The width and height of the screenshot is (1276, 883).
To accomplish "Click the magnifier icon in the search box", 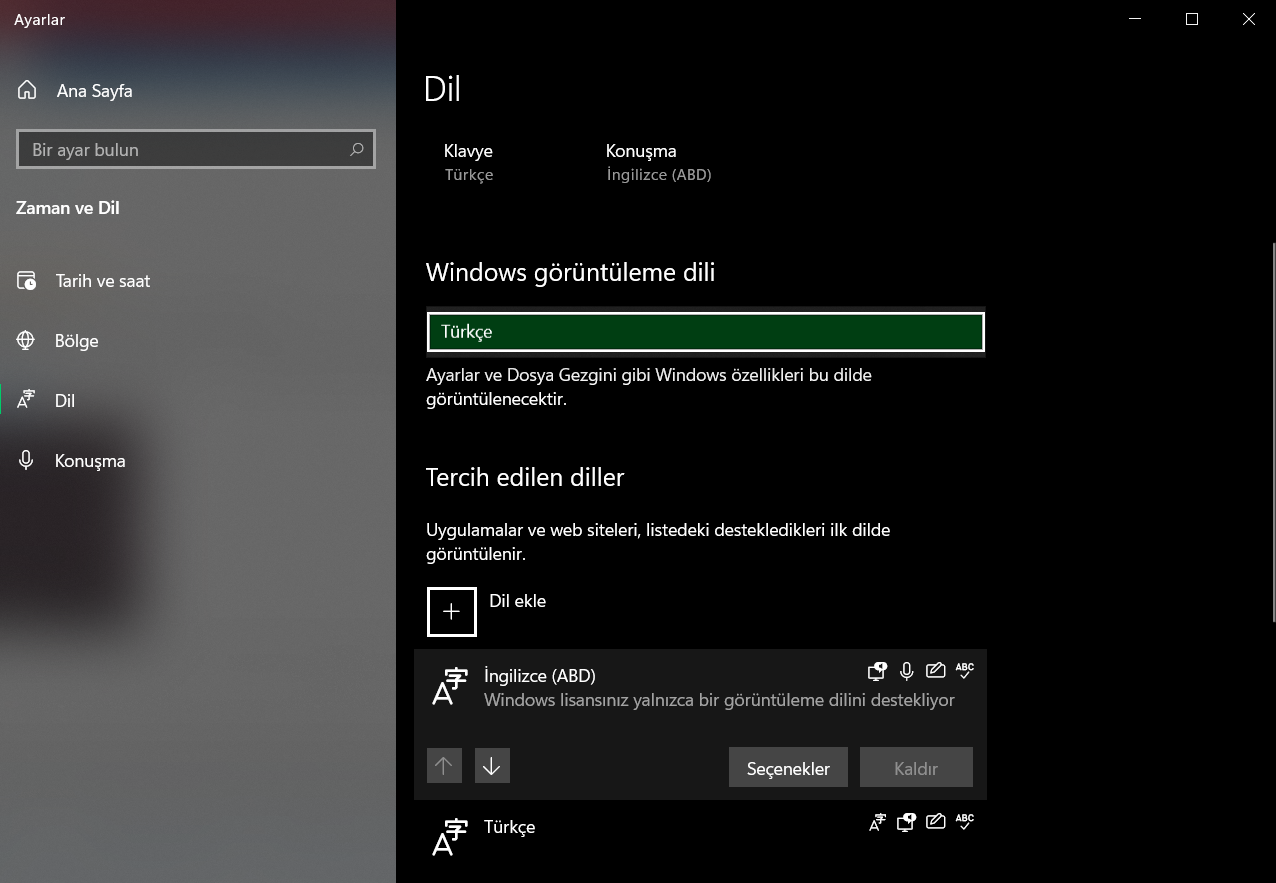I will click(x=357, y=149).
